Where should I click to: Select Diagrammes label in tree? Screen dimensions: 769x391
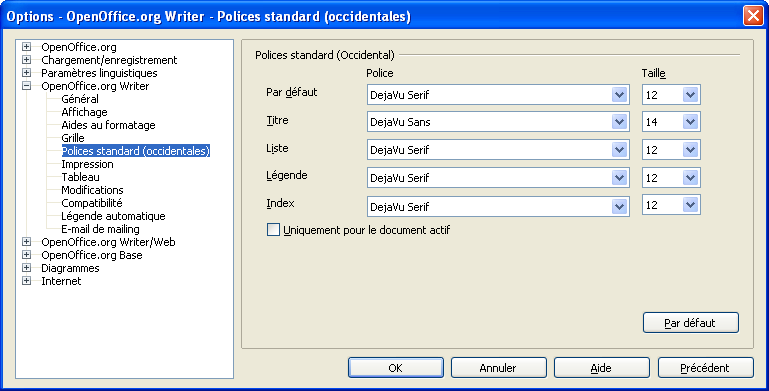70,268
